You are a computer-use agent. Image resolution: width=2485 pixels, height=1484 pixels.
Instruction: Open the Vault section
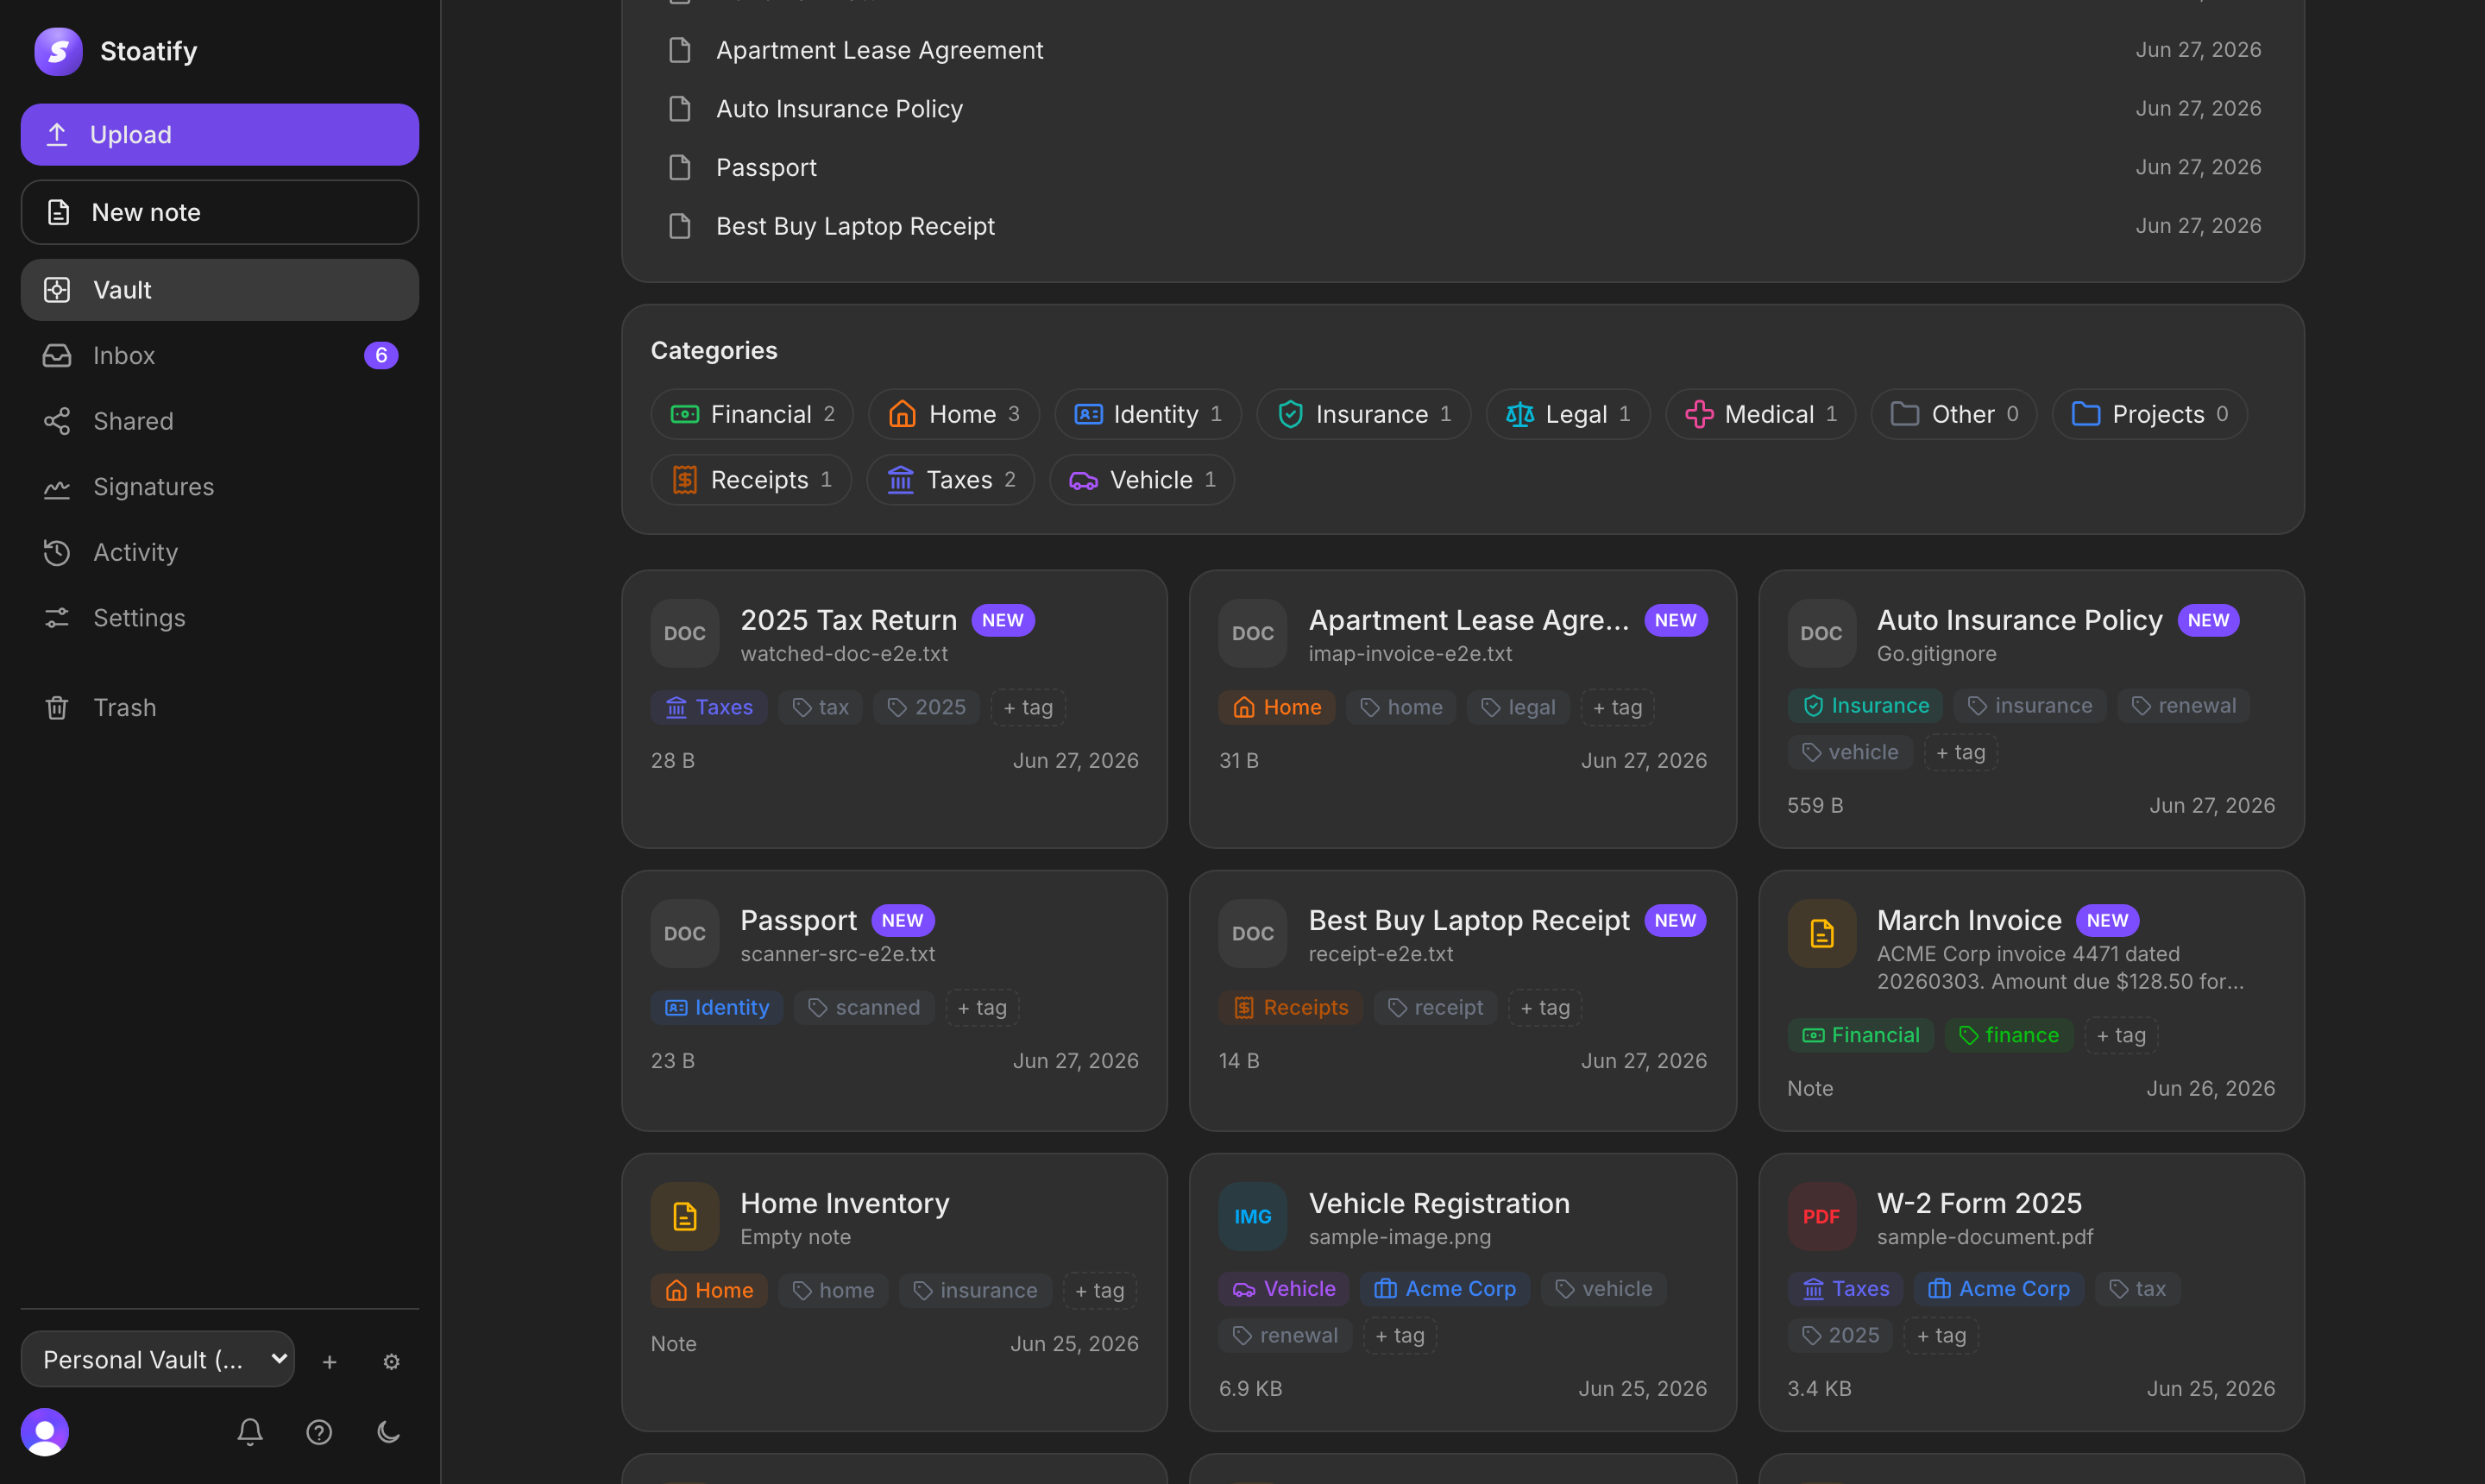pos(220,290)
